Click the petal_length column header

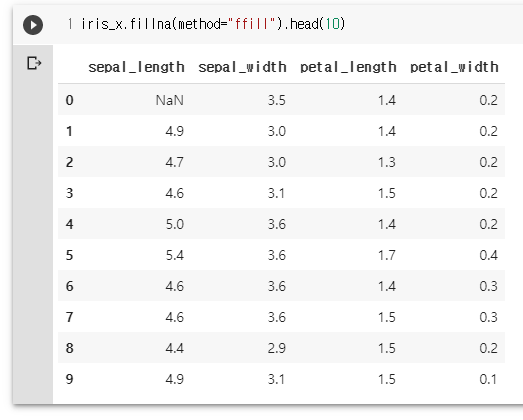[348, 67]
